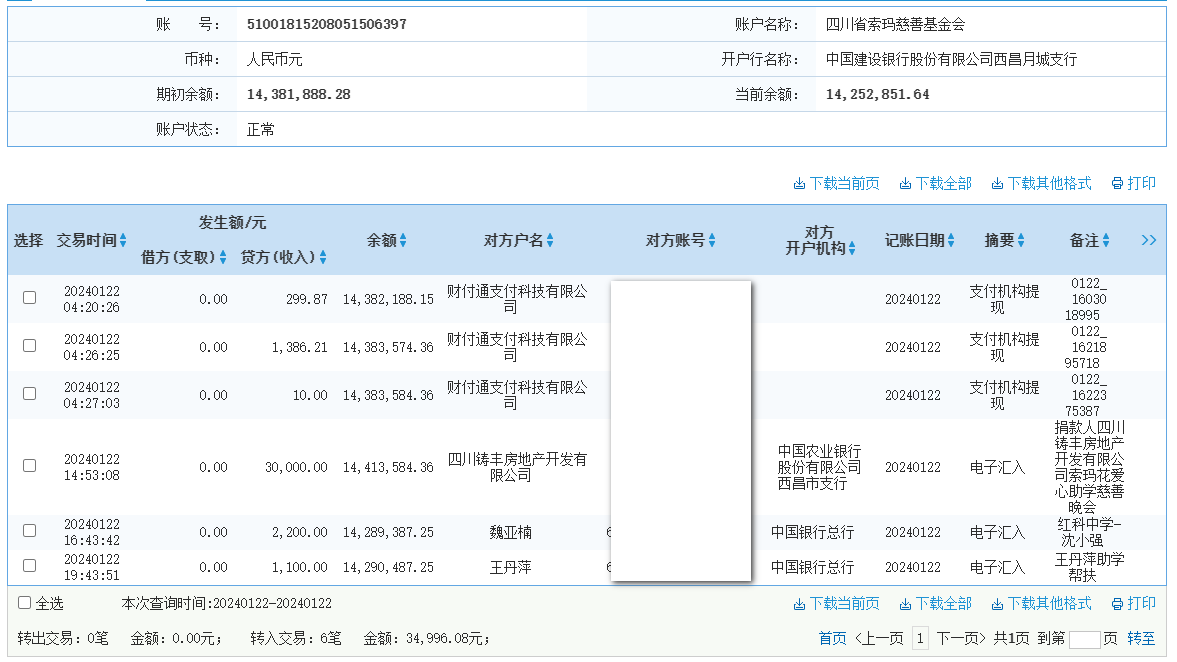
Task: Click balance 14,290,487.25 cell
Action: coord(388,567)
